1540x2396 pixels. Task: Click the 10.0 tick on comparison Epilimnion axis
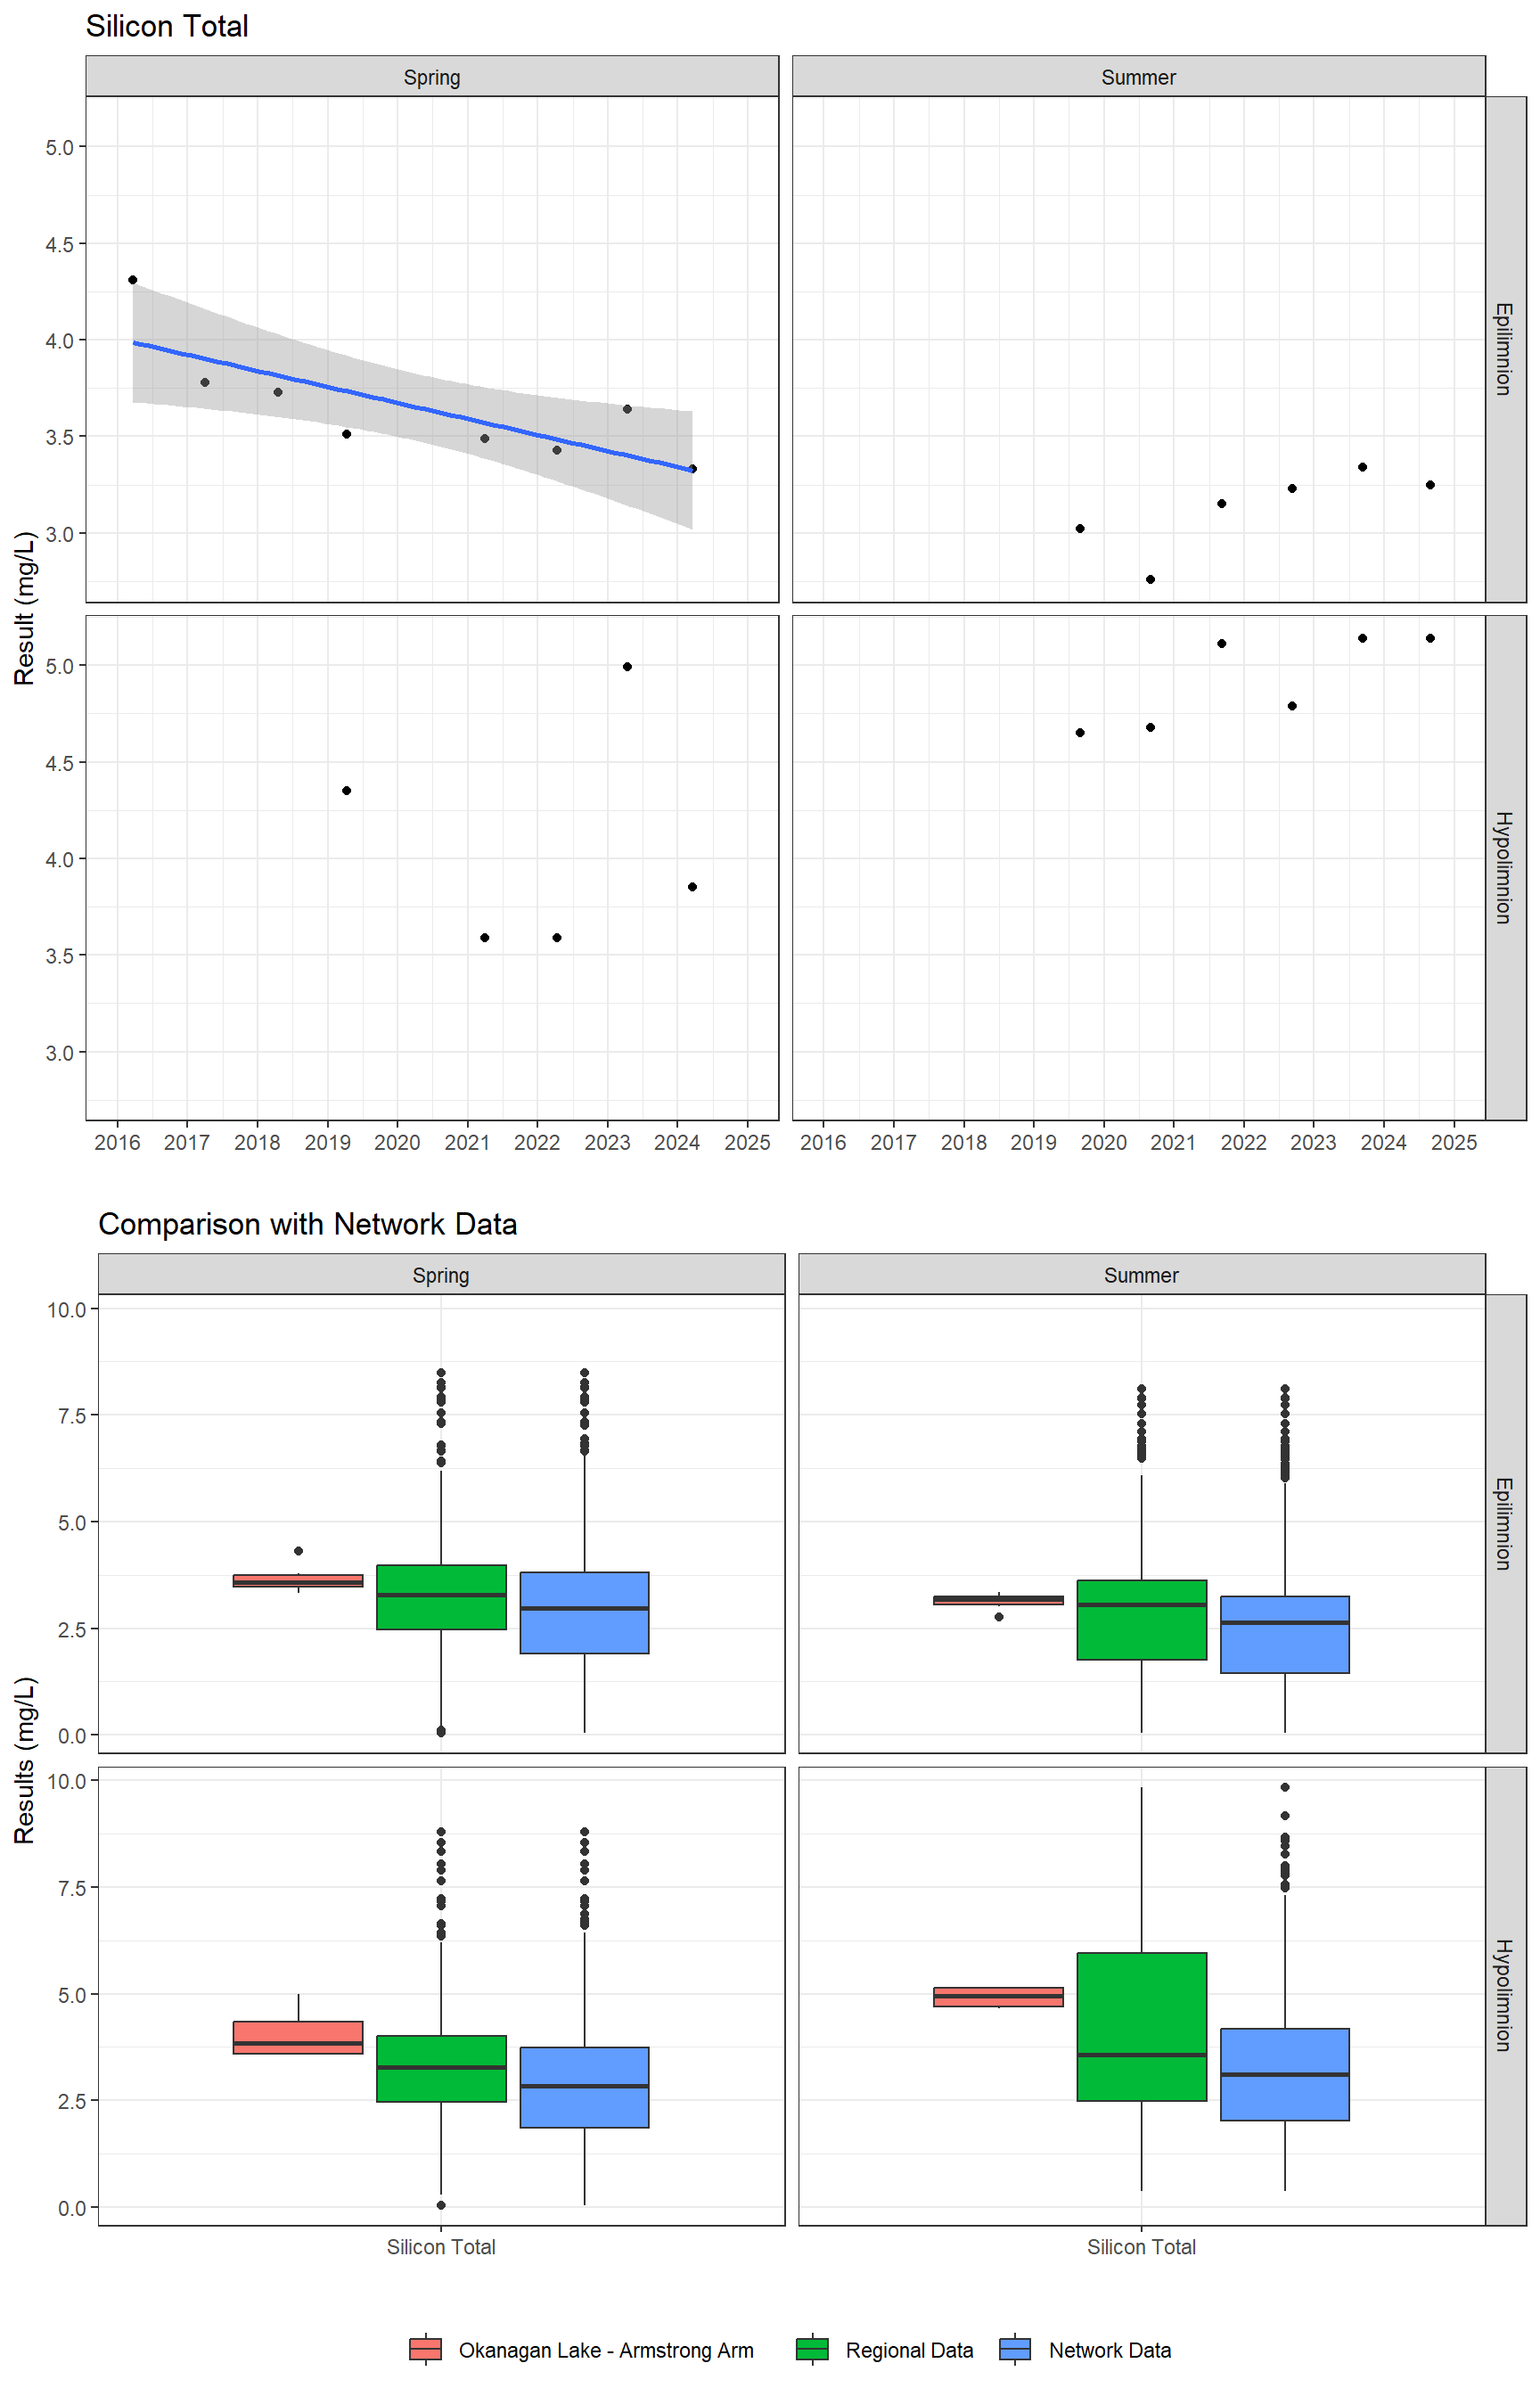(x=66, y=1309)
